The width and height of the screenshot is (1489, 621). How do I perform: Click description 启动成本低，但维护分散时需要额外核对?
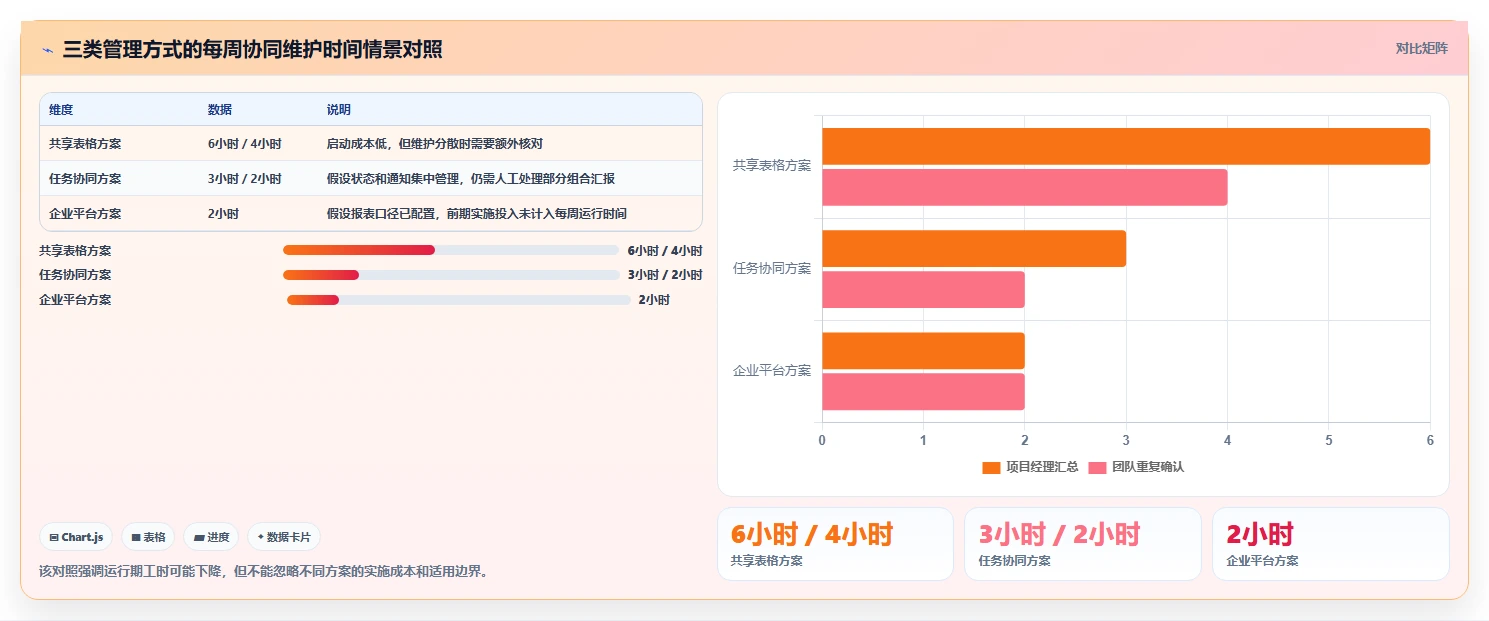435,144
